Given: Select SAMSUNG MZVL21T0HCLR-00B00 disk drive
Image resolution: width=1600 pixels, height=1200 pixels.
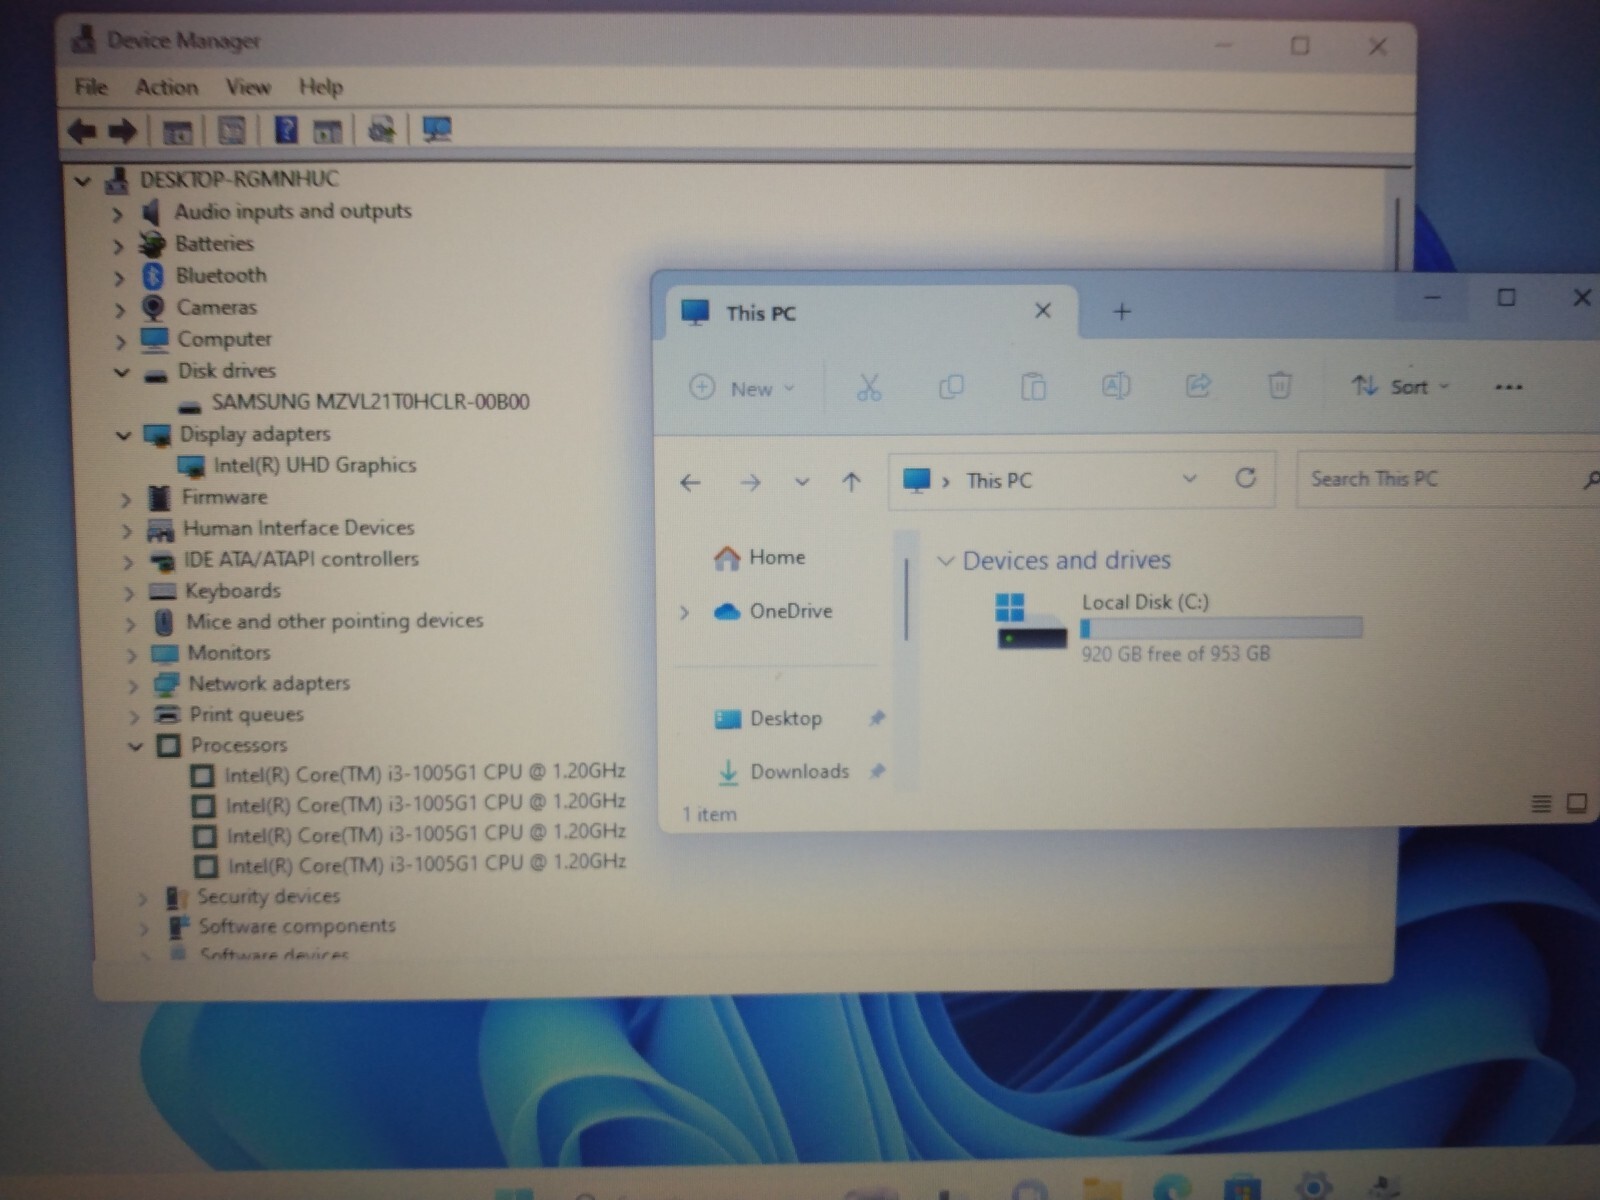Looking at the screenshot, I should tap(370, 402).
